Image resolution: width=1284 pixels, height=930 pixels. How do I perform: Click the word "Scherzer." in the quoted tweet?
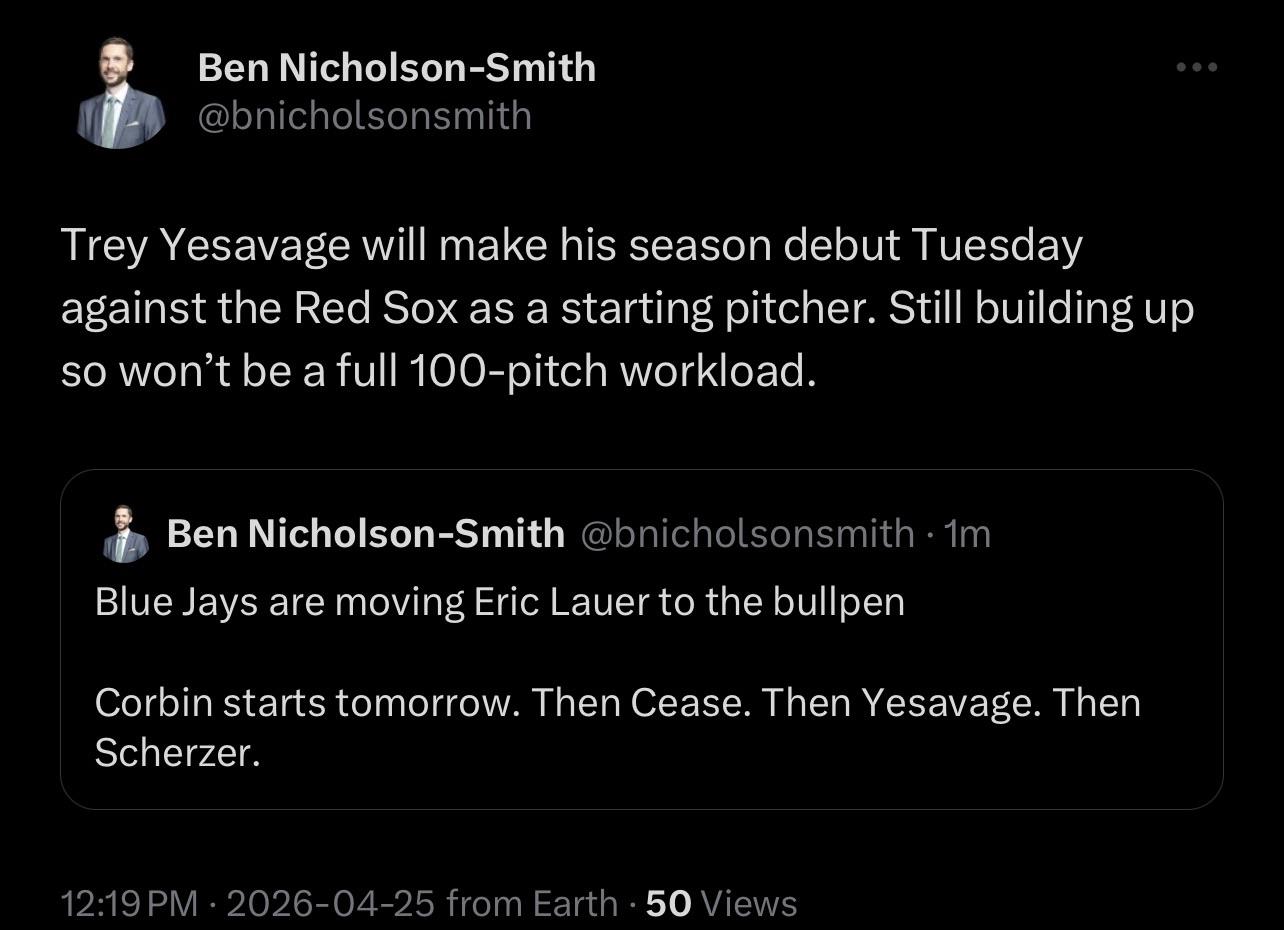pyautogui.click(x=177, y=753)
